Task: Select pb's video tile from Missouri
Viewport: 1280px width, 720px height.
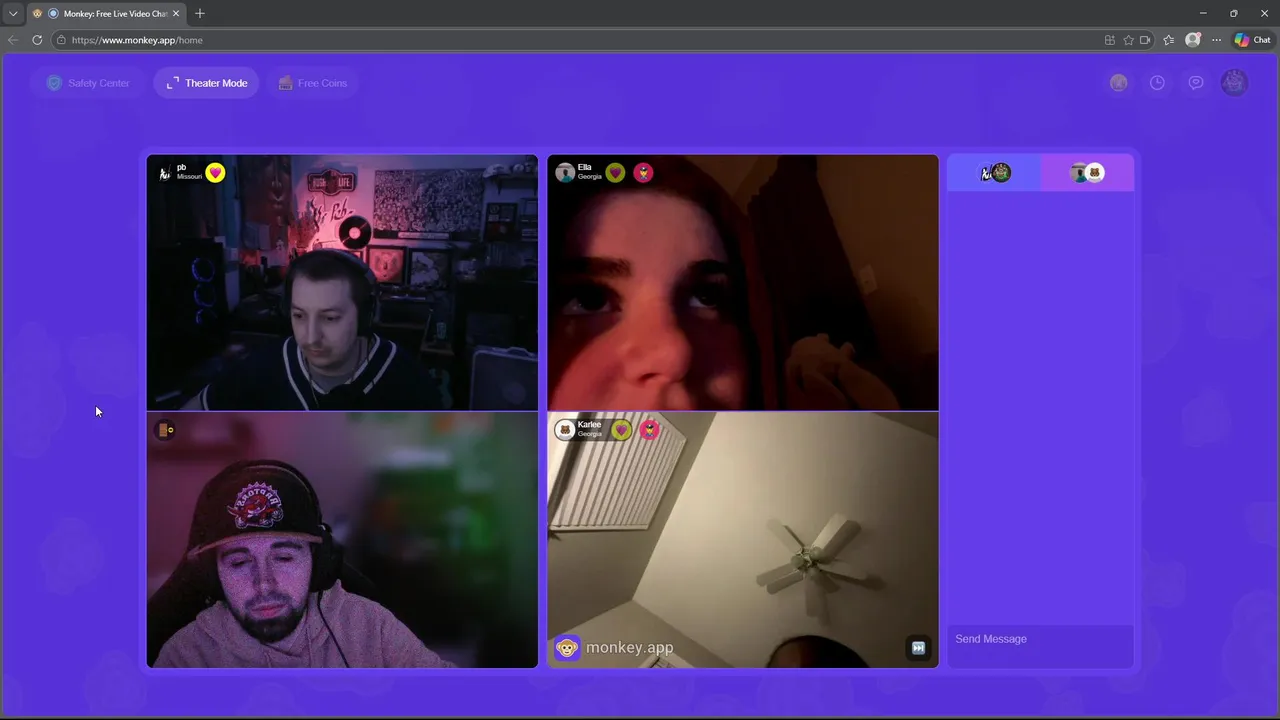Action: click(x=342, y=283)
